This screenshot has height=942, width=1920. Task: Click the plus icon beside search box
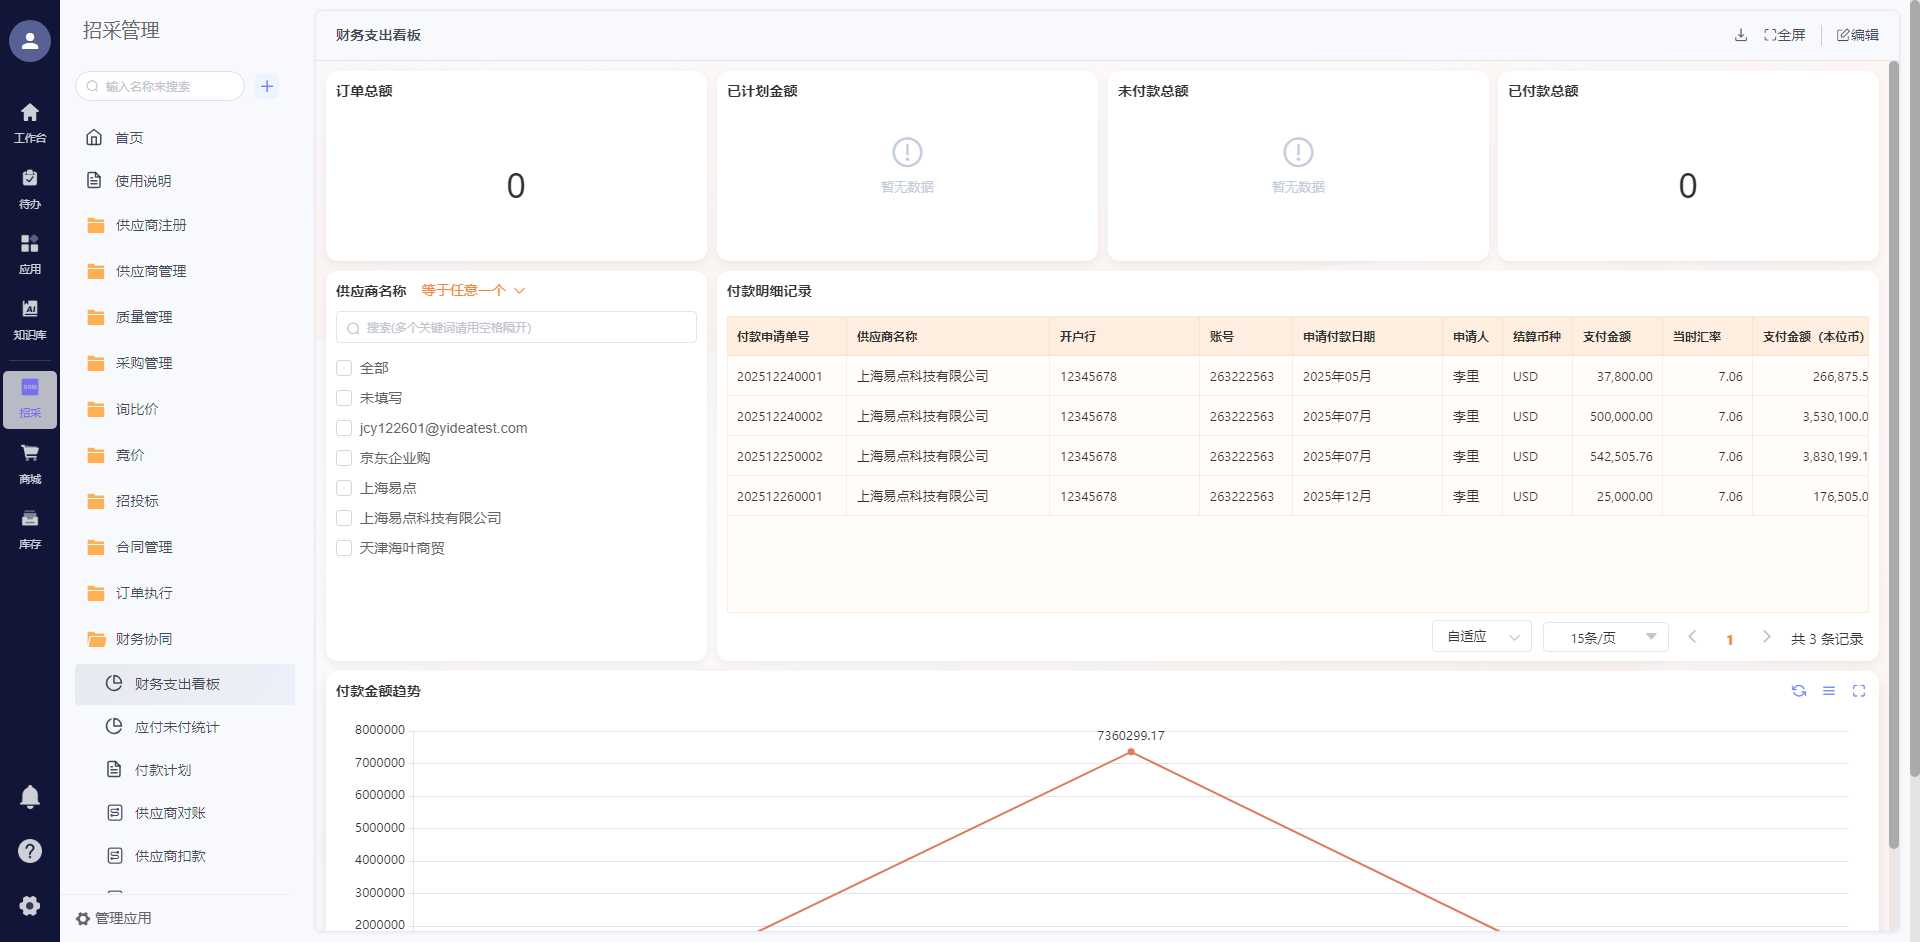point(267,86)
